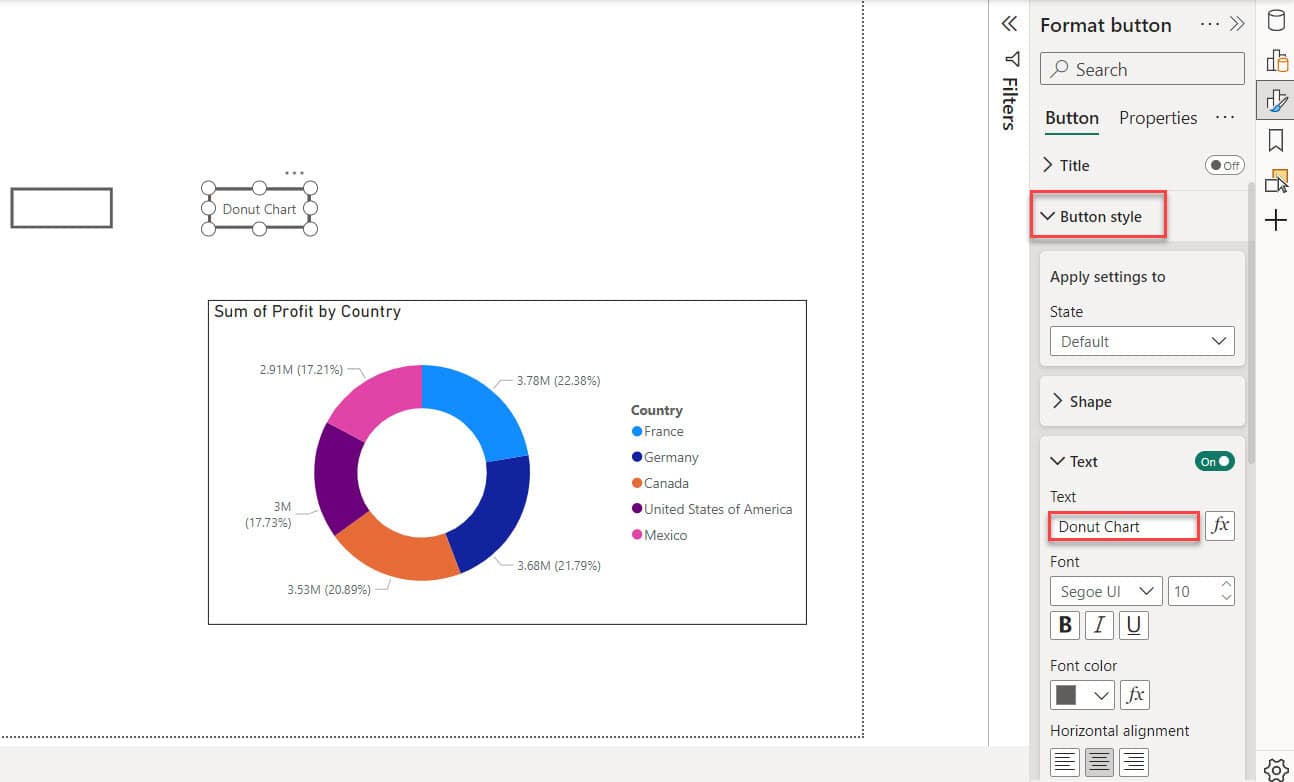
Task: Select the Format visual paintbrush icon
Action: coord(1276,100)
